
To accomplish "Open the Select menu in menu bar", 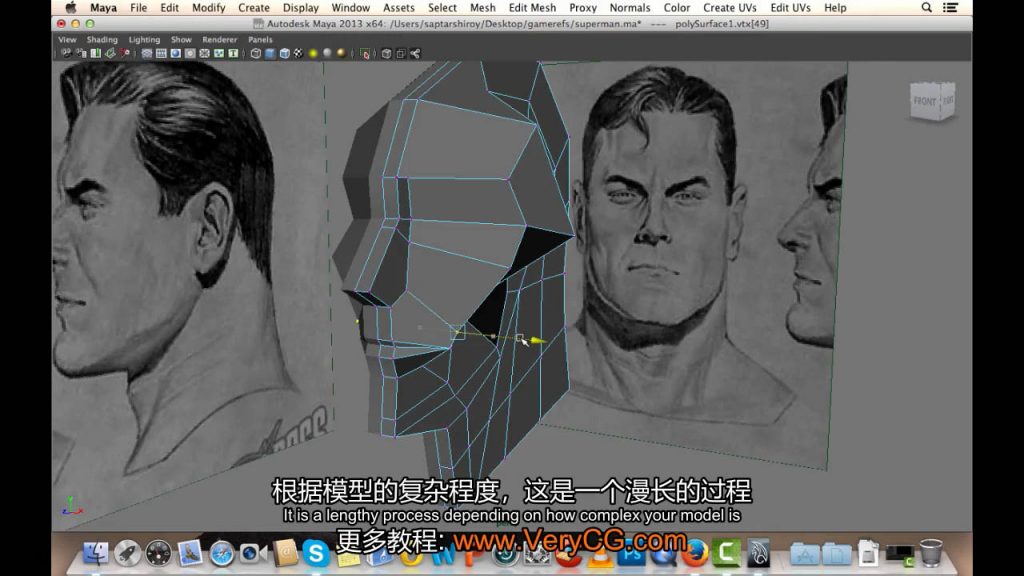I will tap(442, 8).
